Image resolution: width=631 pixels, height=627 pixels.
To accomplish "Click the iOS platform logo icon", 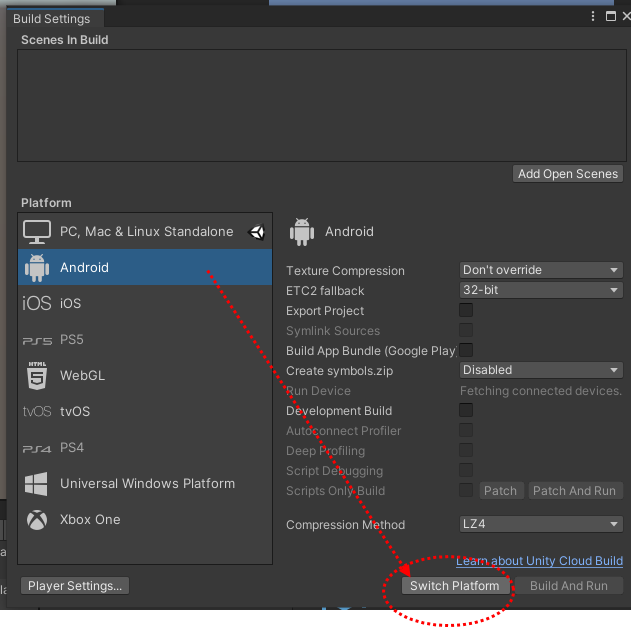I will pos(37,303).
